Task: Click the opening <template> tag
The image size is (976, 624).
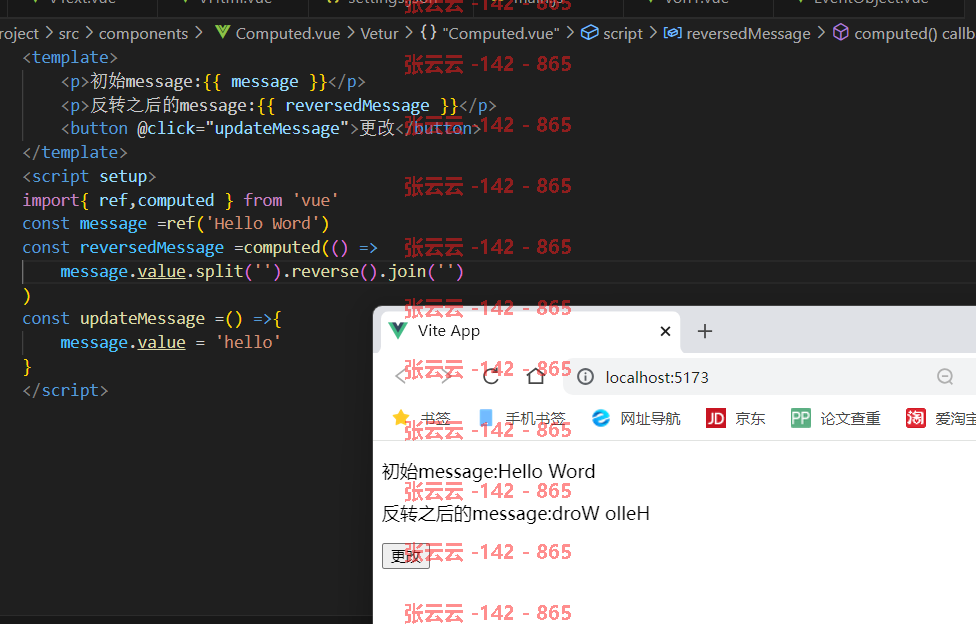Action: [x=70, y=57]
